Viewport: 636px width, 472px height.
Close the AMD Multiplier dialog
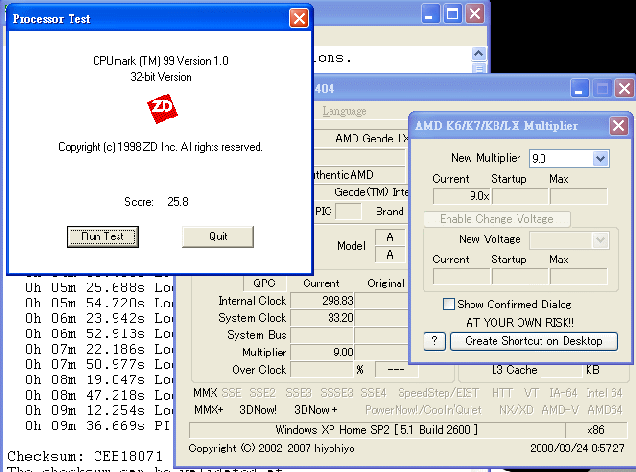point(619,126)
